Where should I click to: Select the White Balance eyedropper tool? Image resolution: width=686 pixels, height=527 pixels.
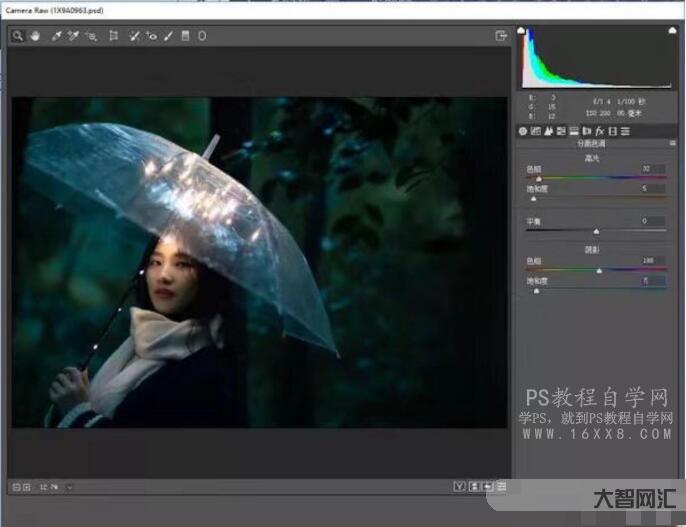click(x=56, y=36)
